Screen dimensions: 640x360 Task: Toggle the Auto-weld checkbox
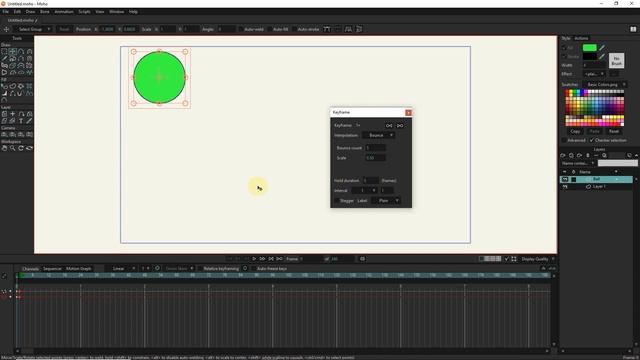click(241, 29)
